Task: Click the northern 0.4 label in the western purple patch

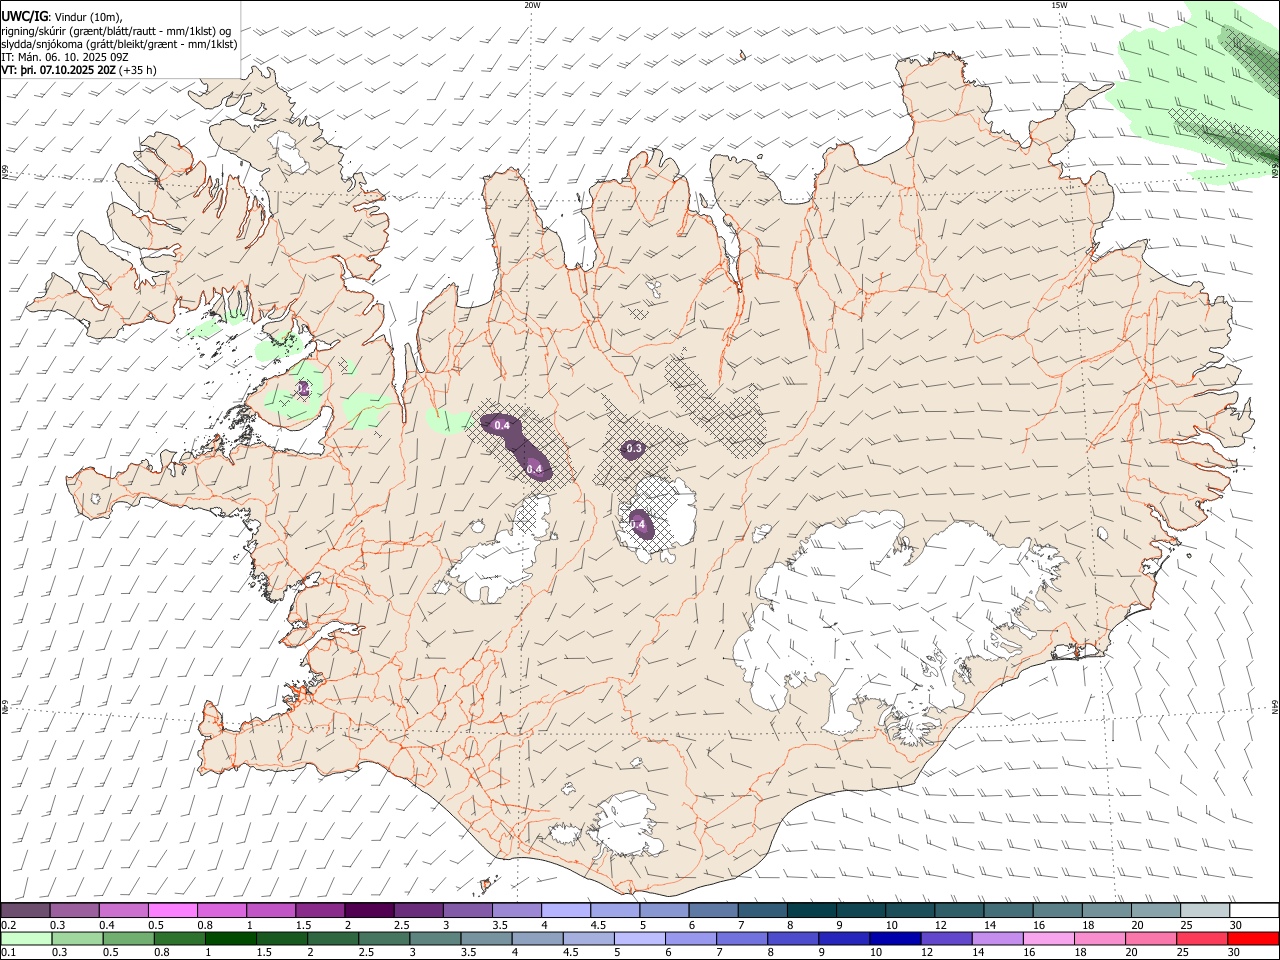Action: point(502,426)
